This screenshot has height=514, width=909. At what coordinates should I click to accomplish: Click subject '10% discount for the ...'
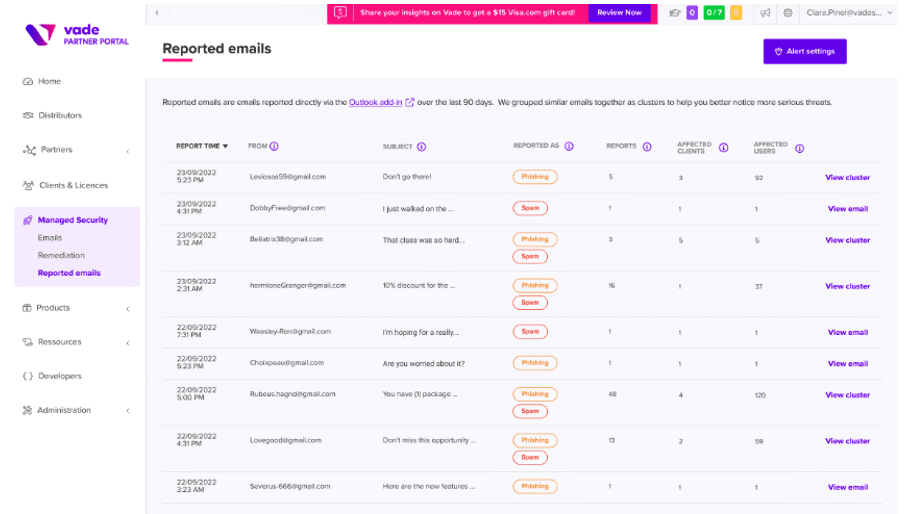click(419, 286)
